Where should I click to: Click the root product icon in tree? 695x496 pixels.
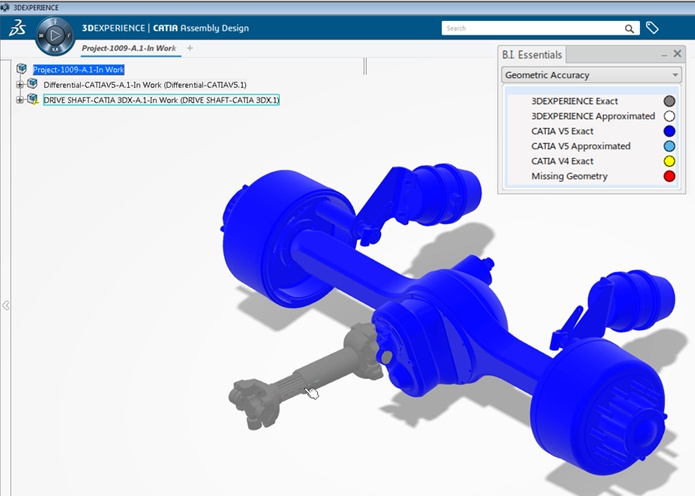22,69
